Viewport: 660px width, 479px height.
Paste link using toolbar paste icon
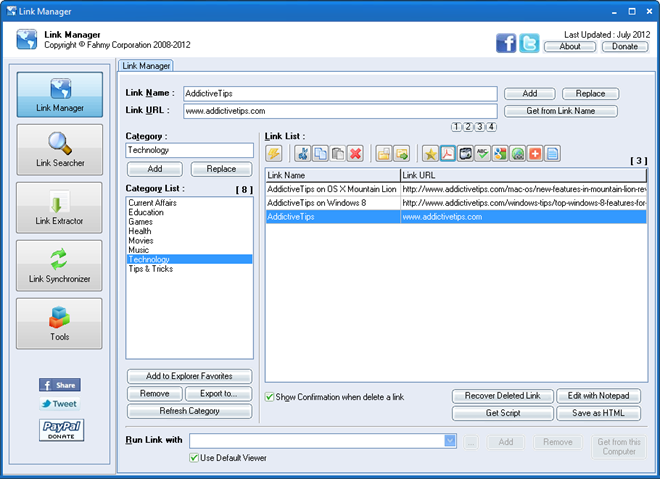(338, 154)
